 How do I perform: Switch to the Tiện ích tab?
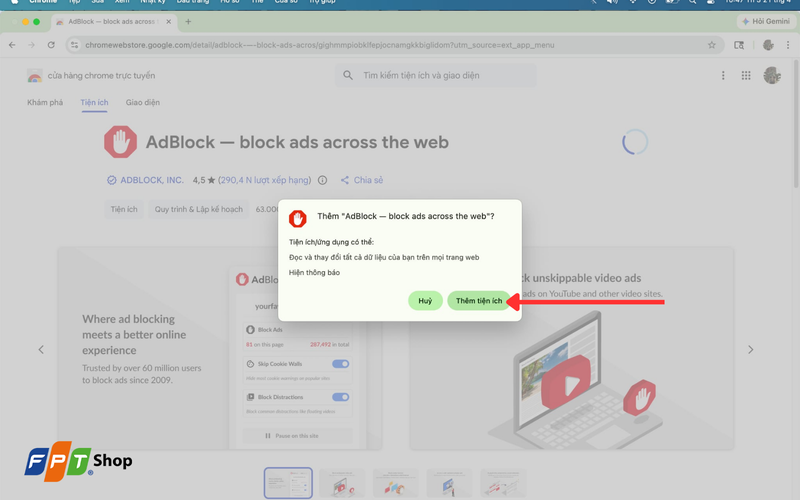pos(94,102)
